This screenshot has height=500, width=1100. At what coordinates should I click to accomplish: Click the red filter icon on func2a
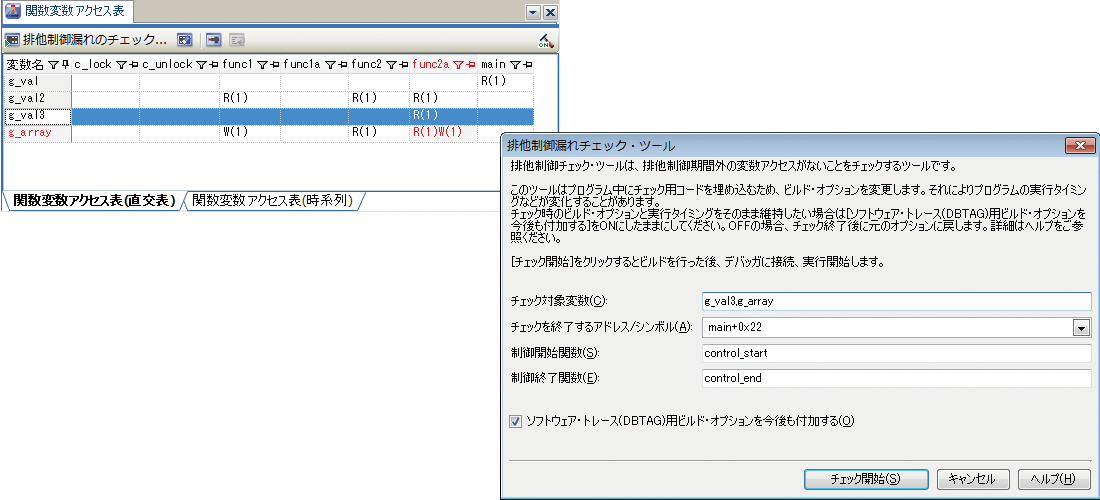[x=458, y=65]
